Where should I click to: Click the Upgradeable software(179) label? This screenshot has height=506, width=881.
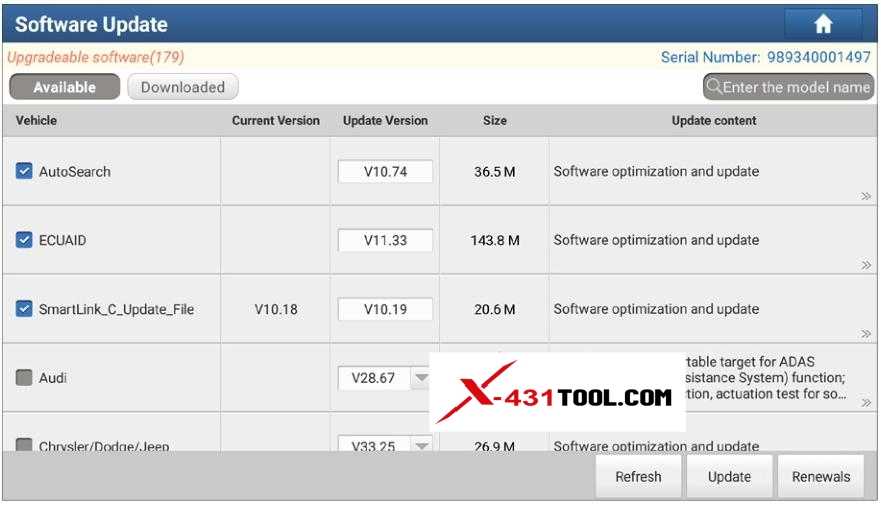pyautogui.click(x=96, y=57)
